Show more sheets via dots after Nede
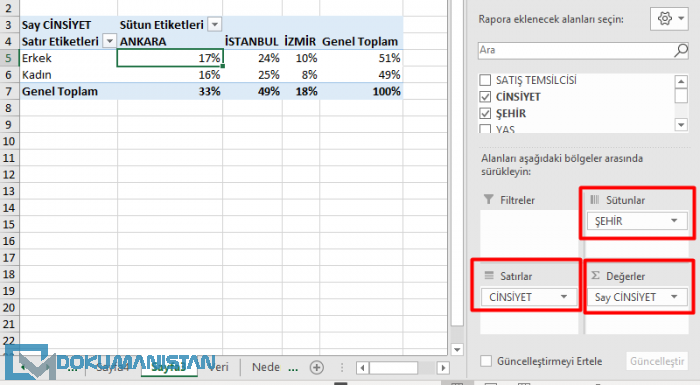Viewport: 700px width, 385px height. [293, 370]
